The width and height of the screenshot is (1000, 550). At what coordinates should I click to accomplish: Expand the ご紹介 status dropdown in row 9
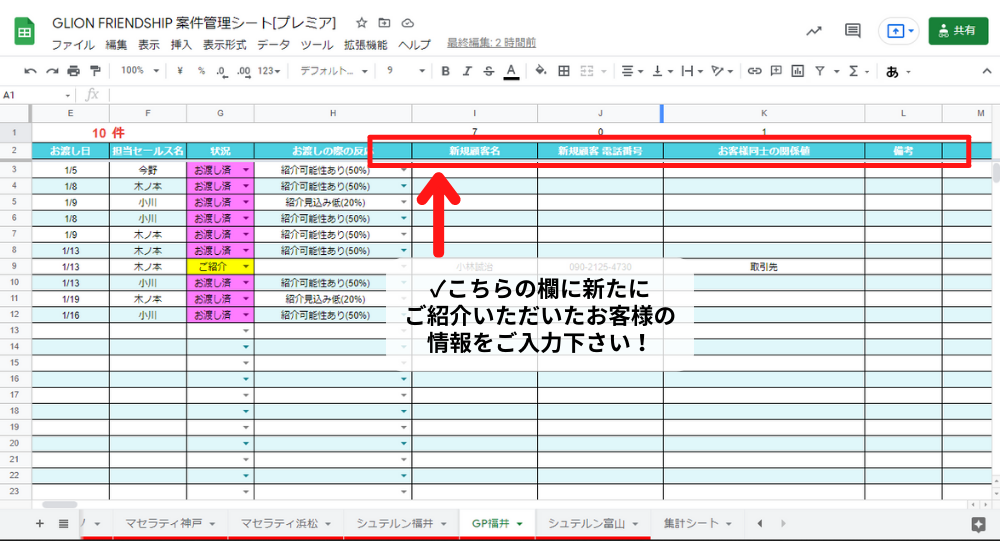click(245, 267)
